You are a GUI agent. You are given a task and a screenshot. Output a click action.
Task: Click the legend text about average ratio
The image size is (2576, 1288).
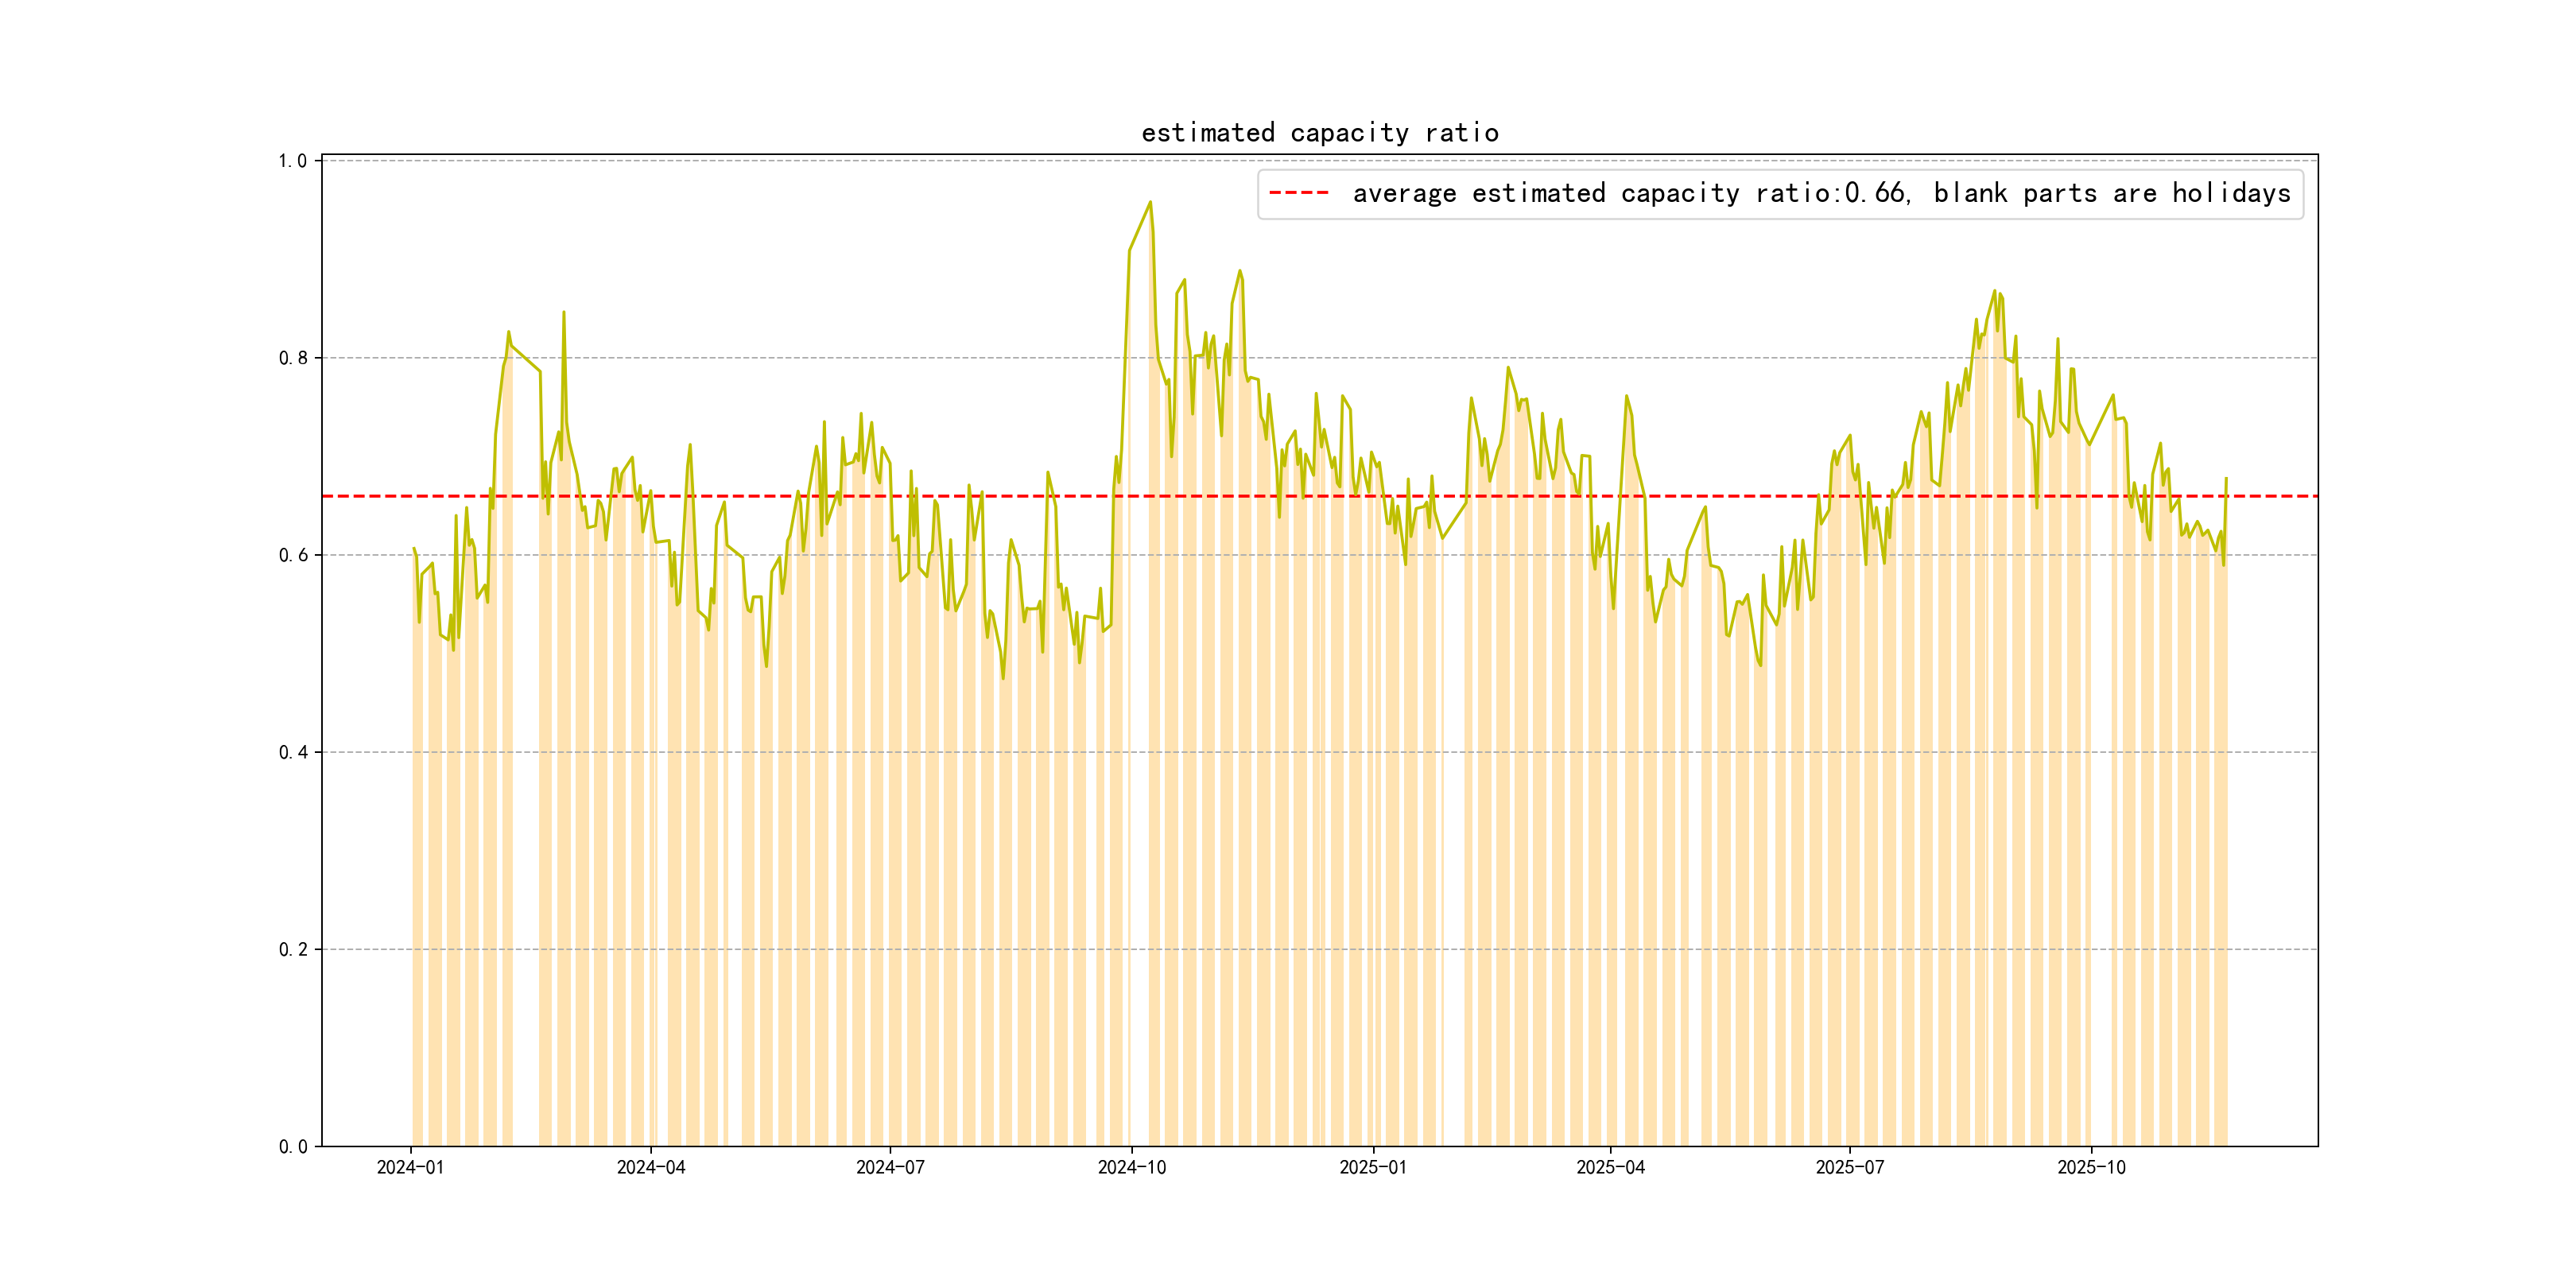coord(1821,193)
